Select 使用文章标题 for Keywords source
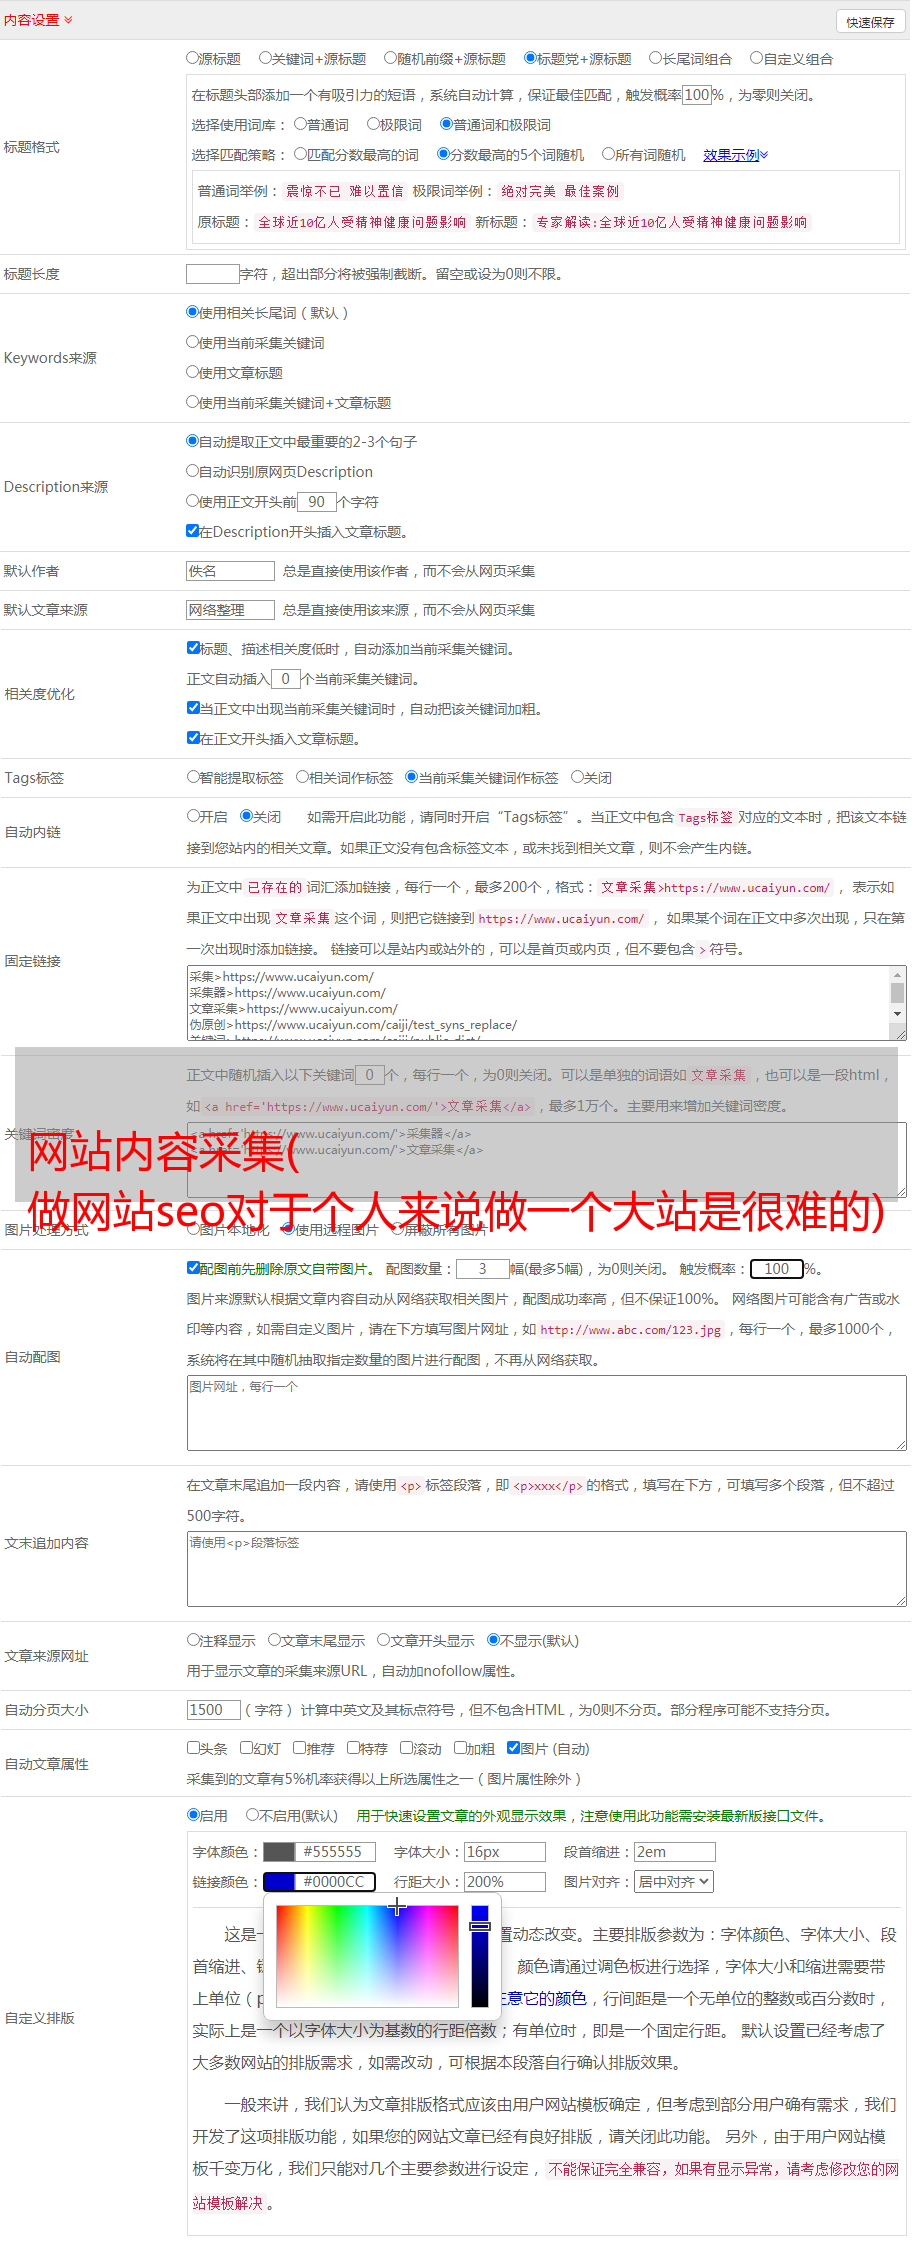Image resolution: width=912 pixels, height=2249 pixels. click(193, 372)
